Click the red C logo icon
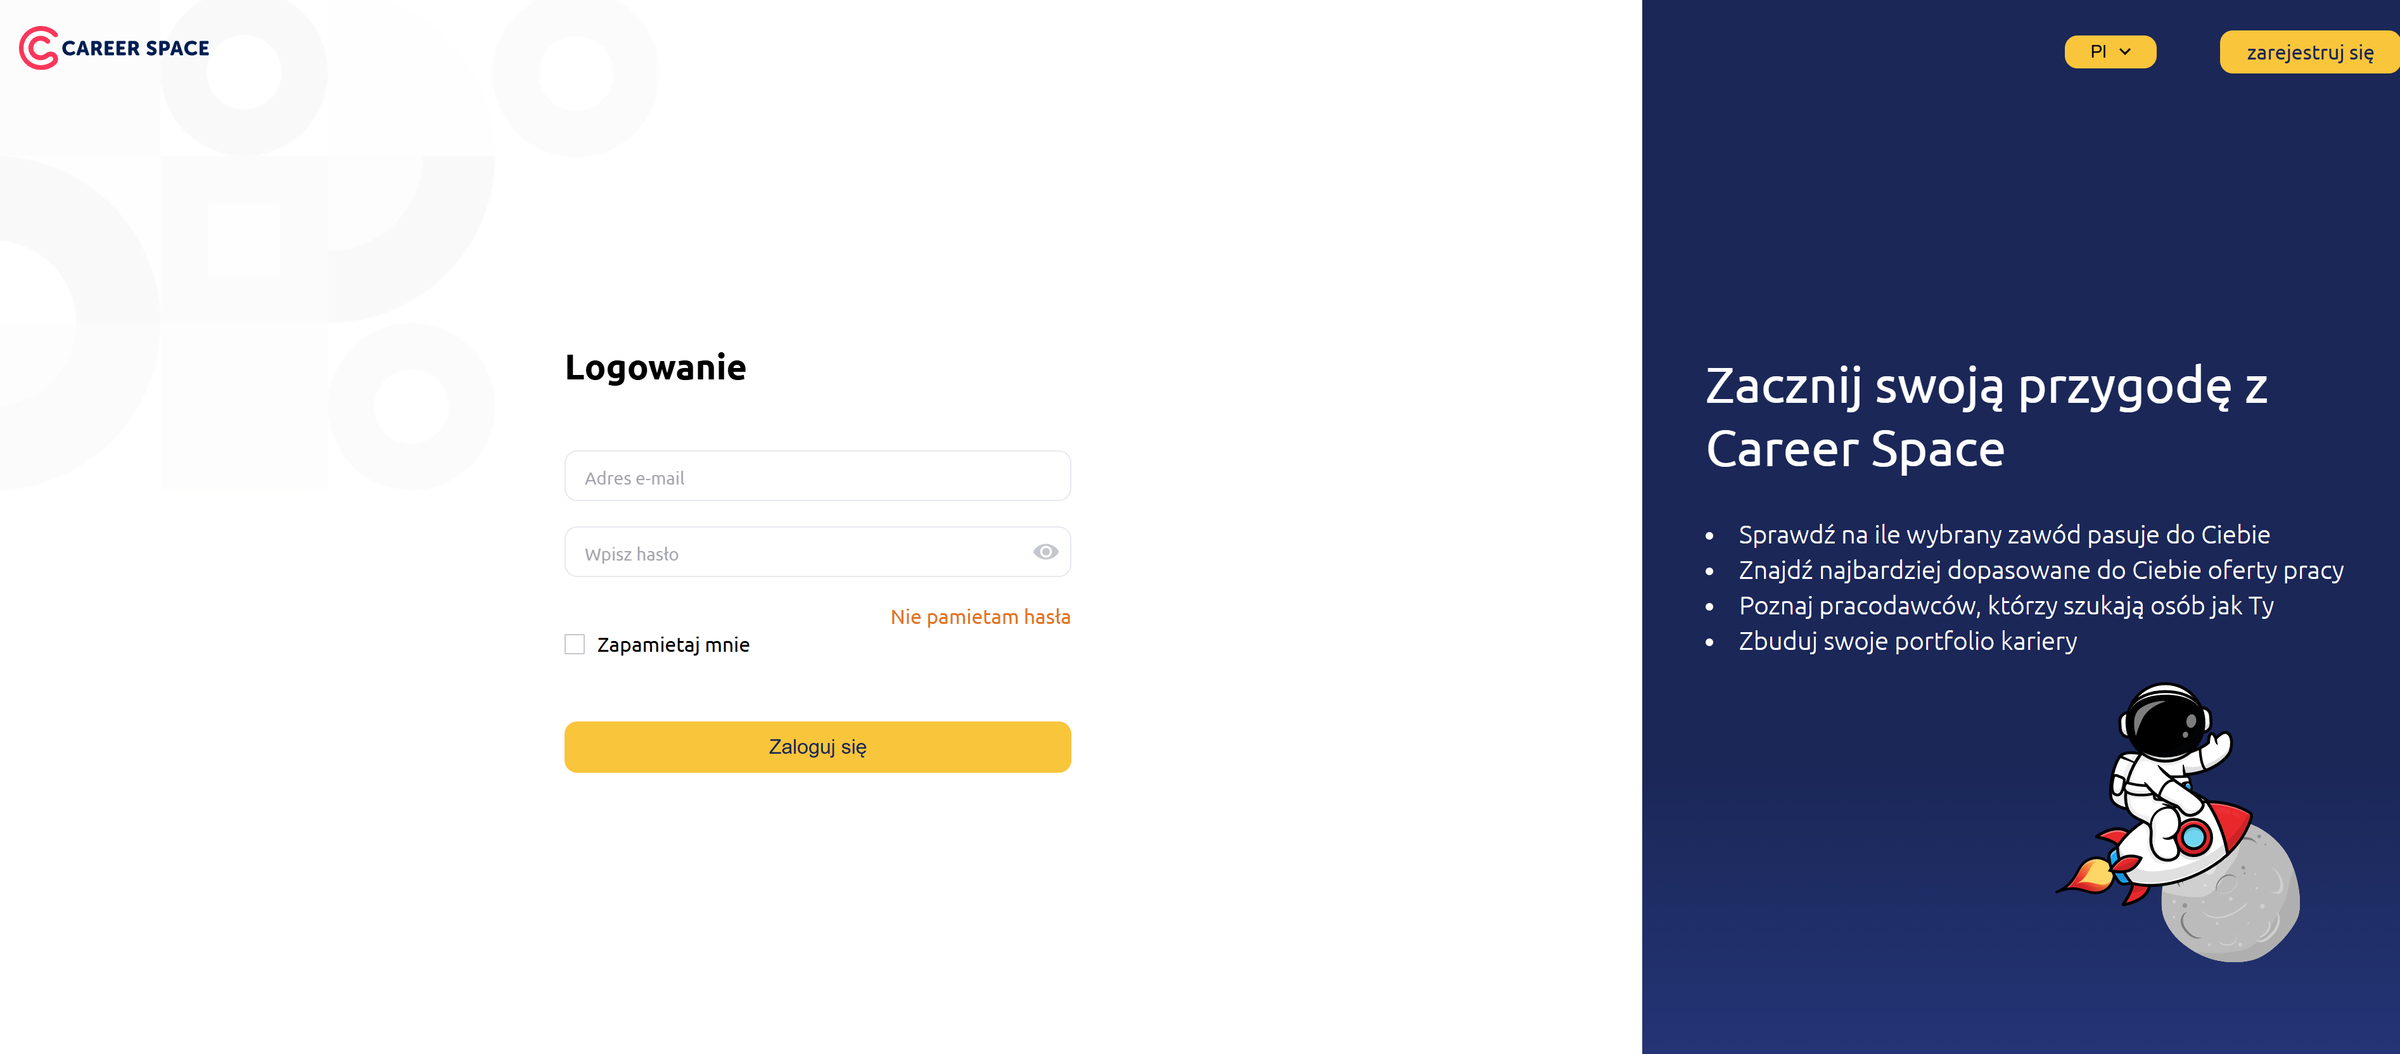2400x1054 pixels. [x=38, y=48]
